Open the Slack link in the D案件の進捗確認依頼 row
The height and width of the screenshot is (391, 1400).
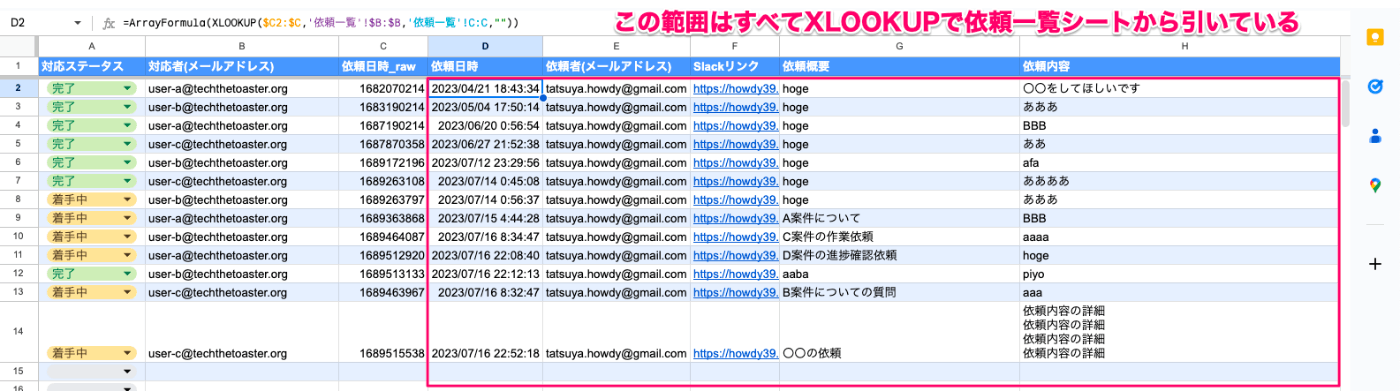pyautogui.click(x=735, y=255)
